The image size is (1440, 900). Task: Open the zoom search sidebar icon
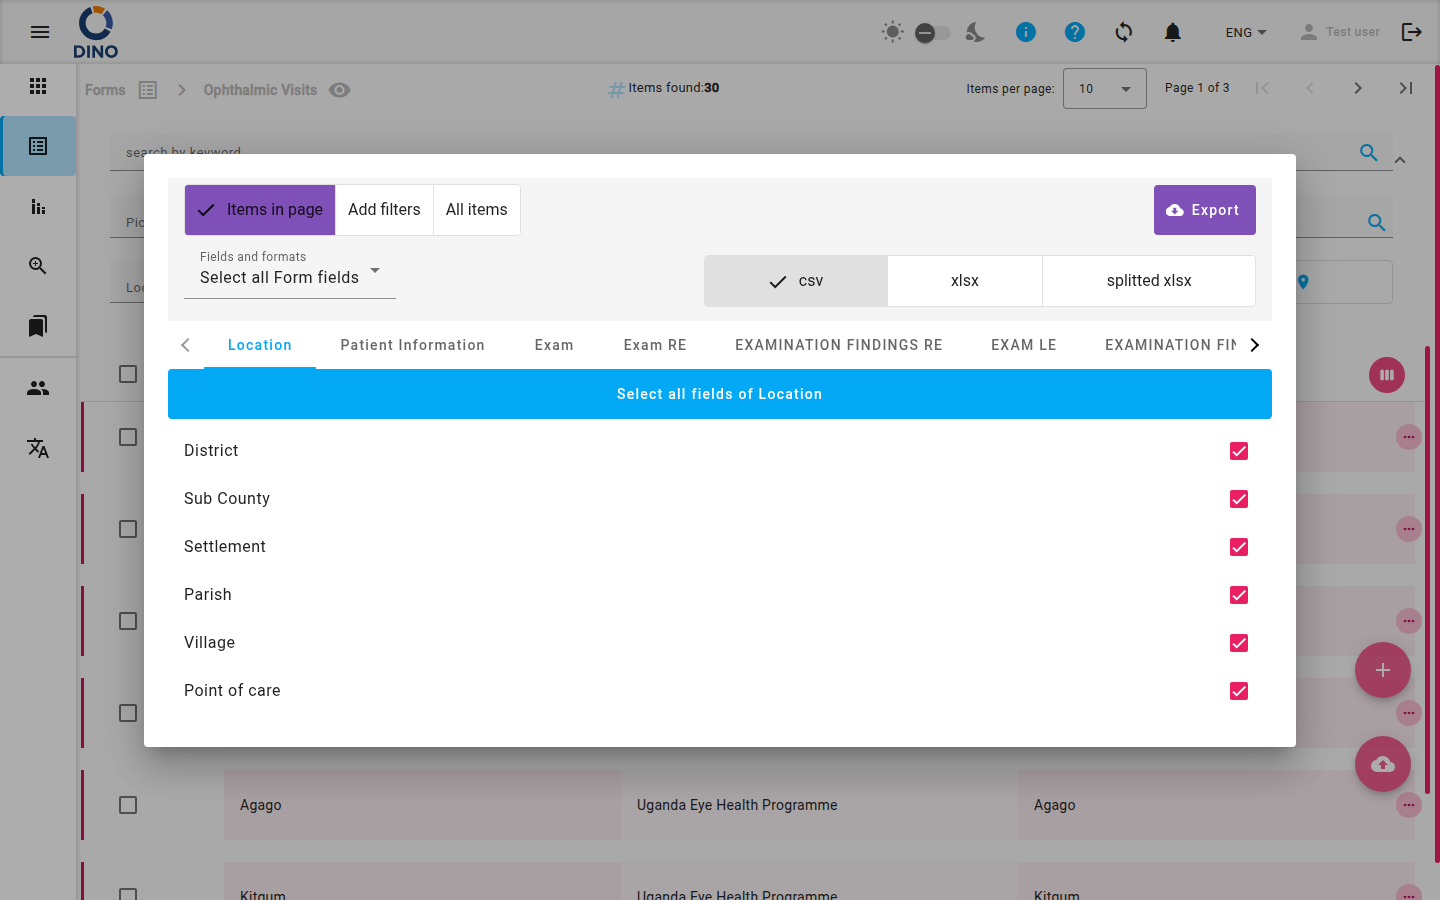click(38, 266)
